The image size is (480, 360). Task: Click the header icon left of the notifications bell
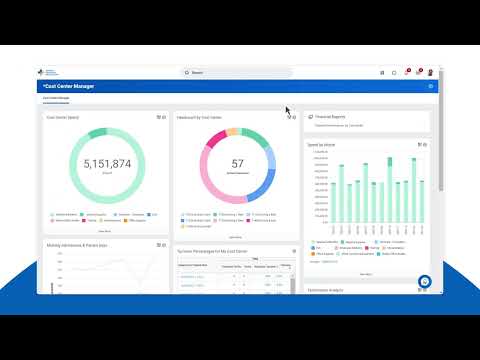(394, 73)
